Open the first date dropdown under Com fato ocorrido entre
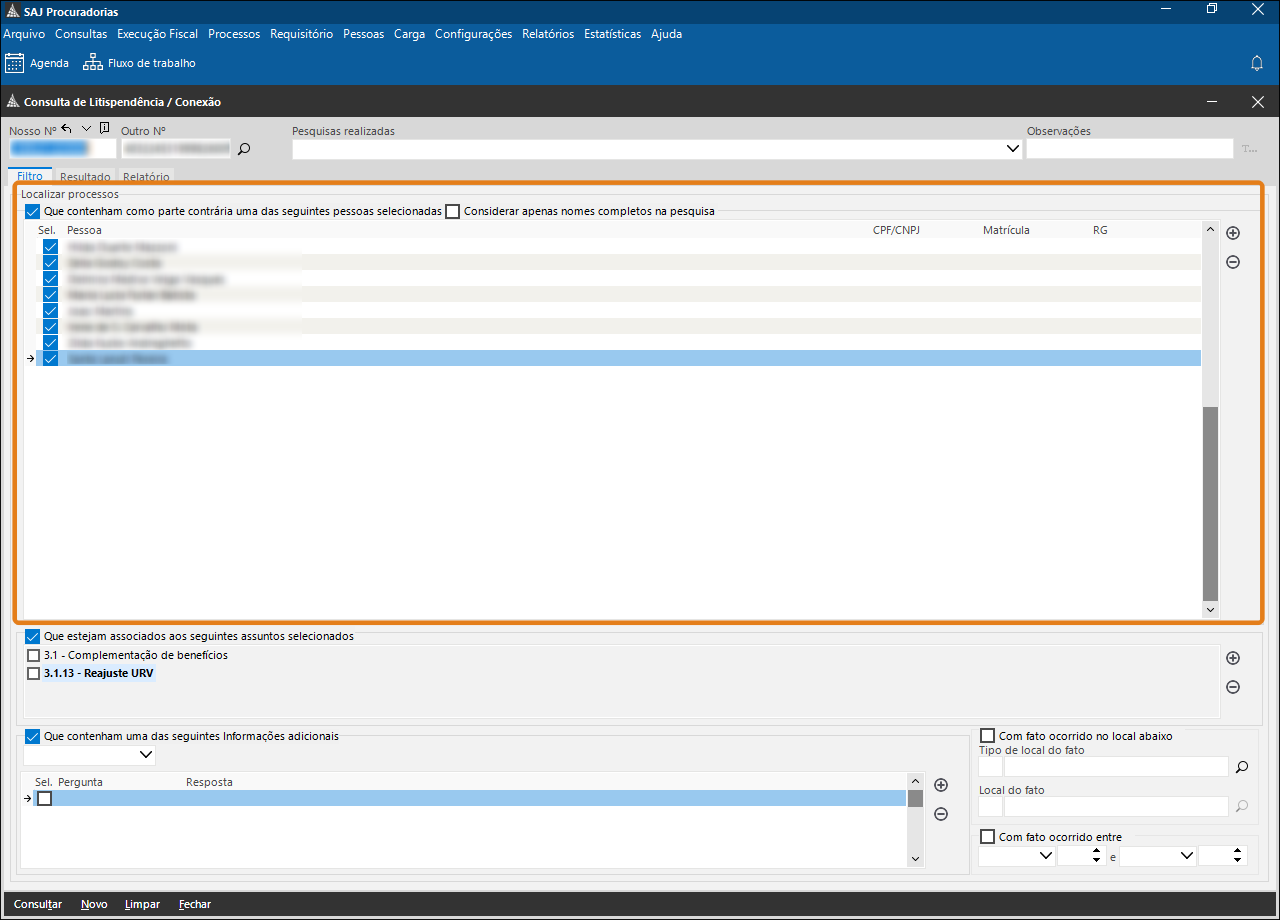 point(1046,856)
